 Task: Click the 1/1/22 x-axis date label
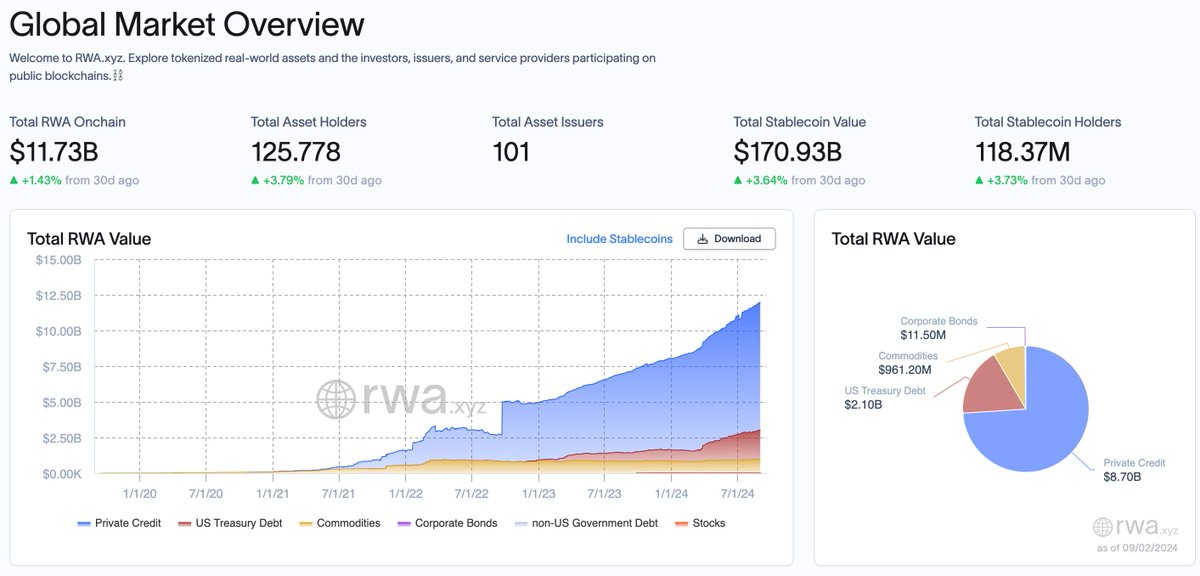tap(405, 493)
